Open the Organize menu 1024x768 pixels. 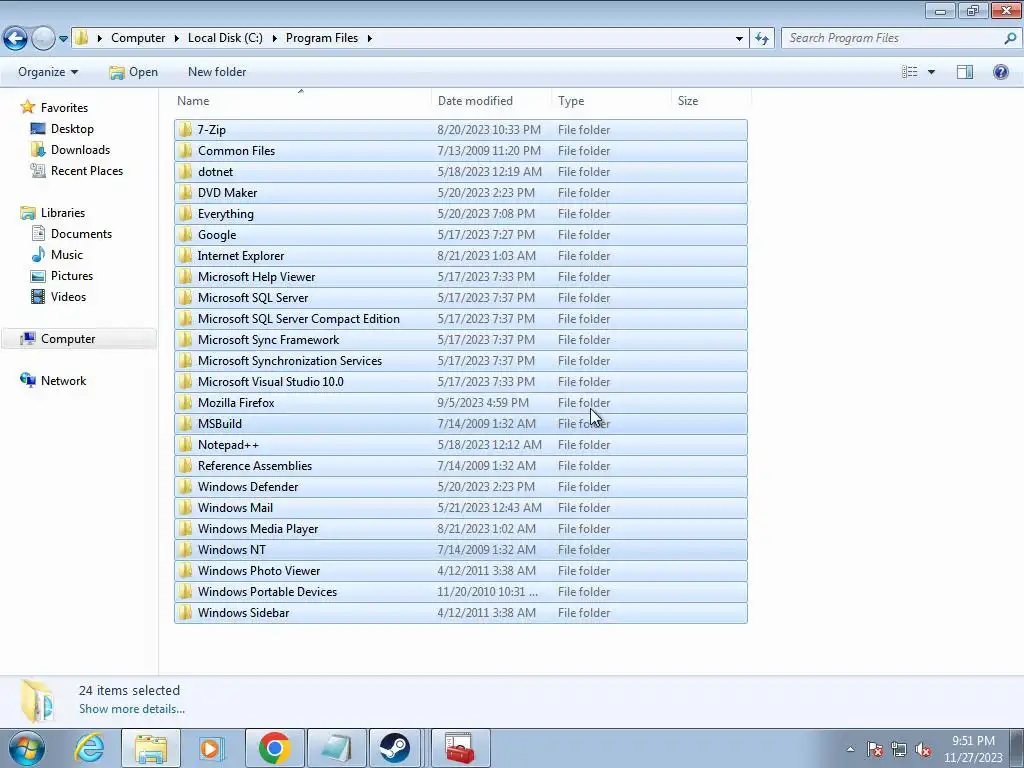pyautogui.click(x=48, y=72)
